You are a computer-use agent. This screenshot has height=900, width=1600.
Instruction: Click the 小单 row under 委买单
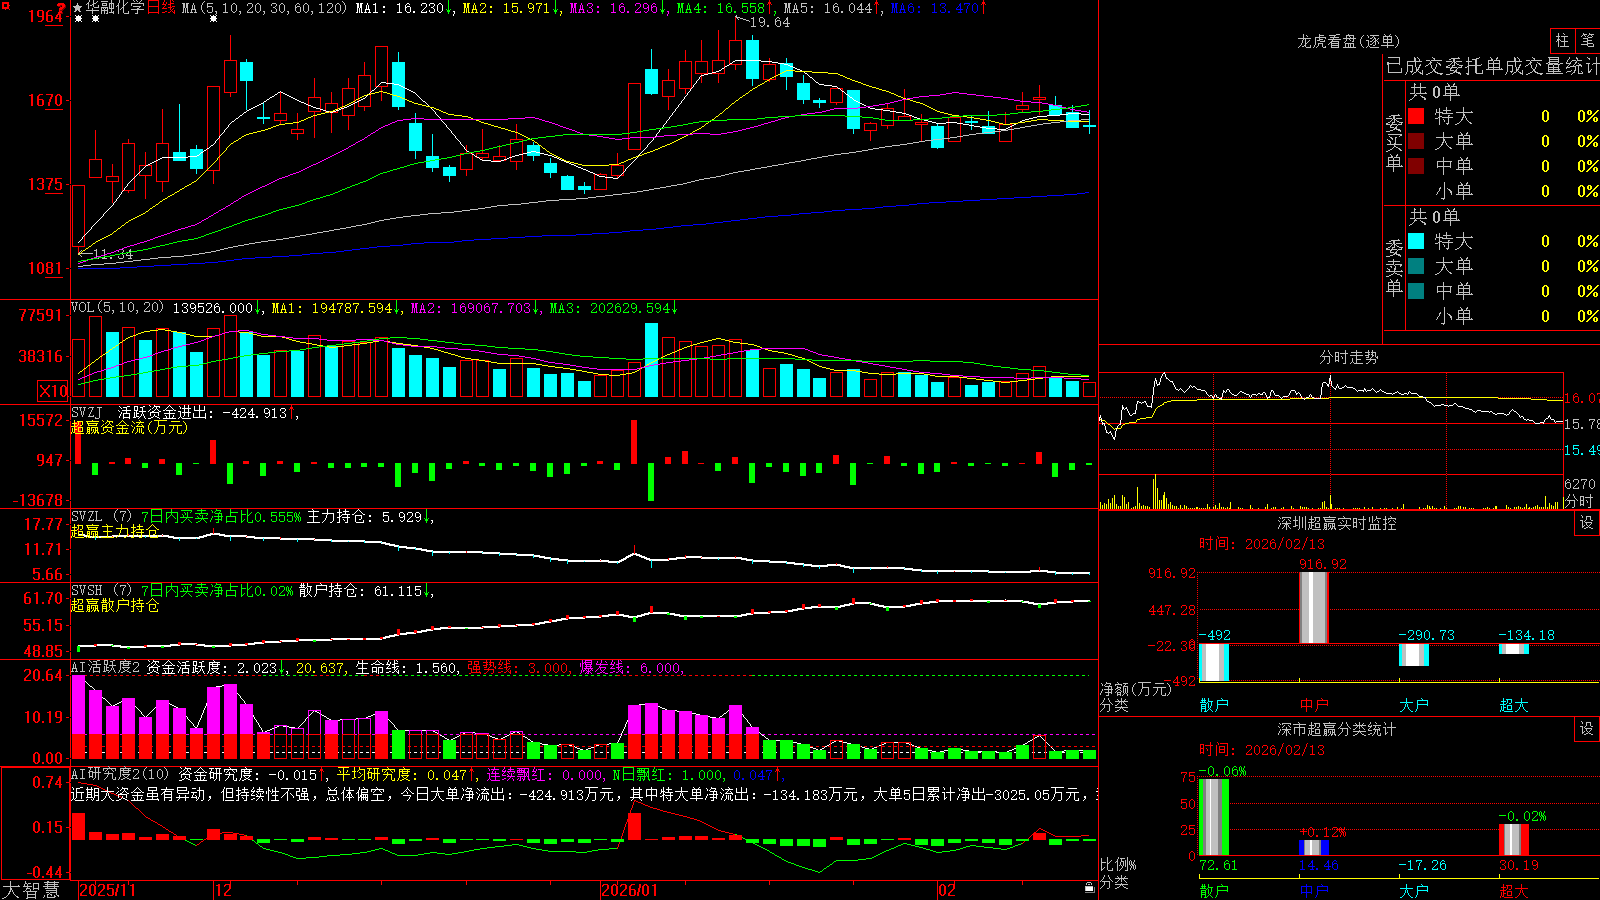click(1503, 191)
